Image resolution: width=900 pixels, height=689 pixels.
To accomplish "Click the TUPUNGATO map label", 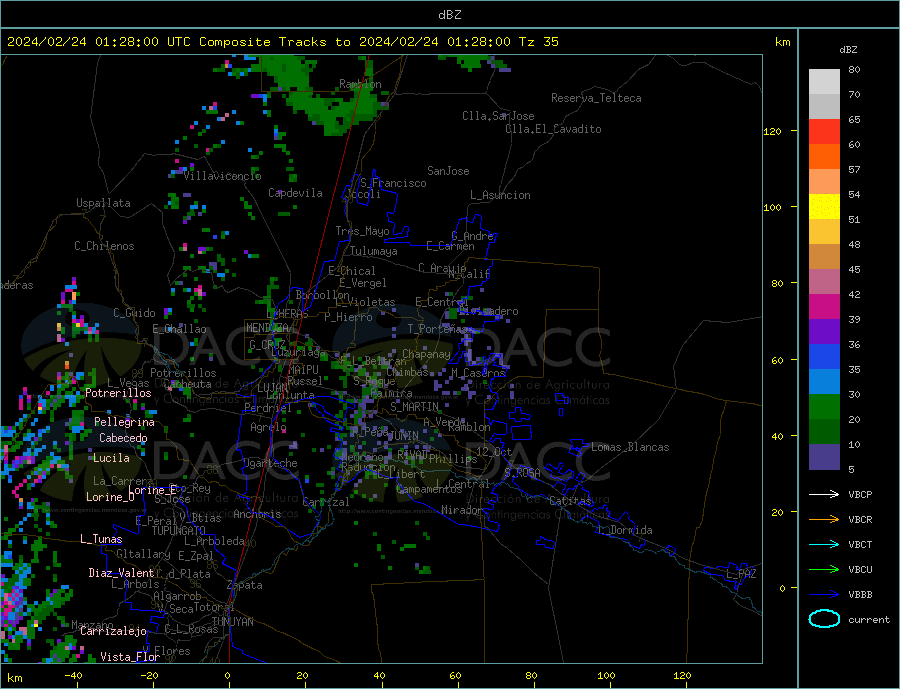I will [x=179, y=531].
